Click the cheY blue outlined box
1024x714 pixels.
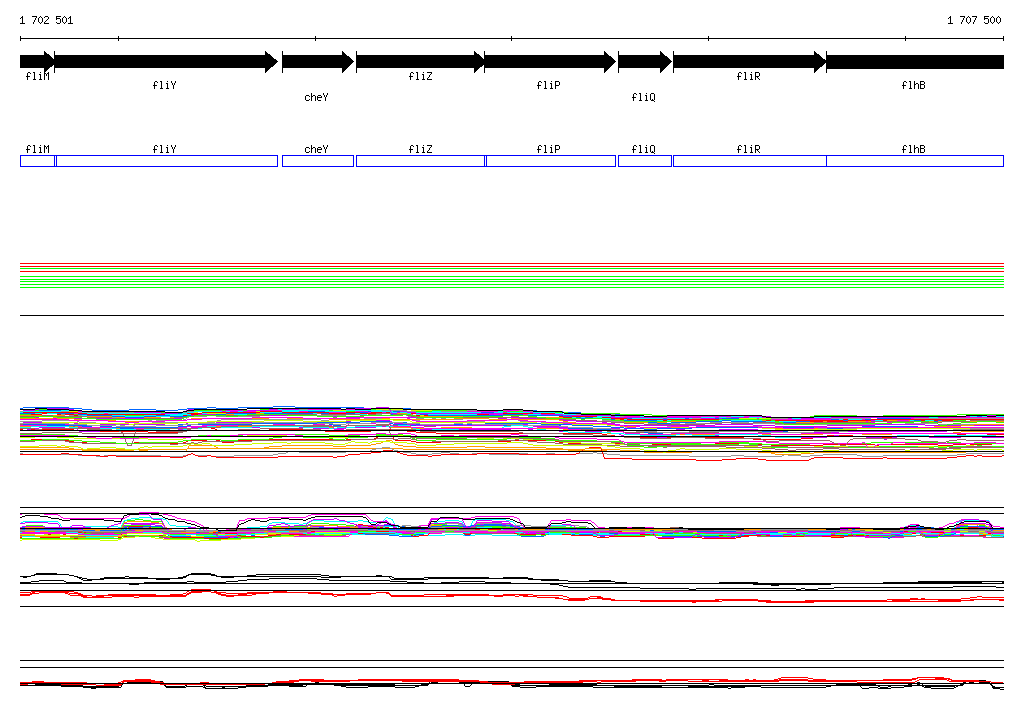click(318, 161)
